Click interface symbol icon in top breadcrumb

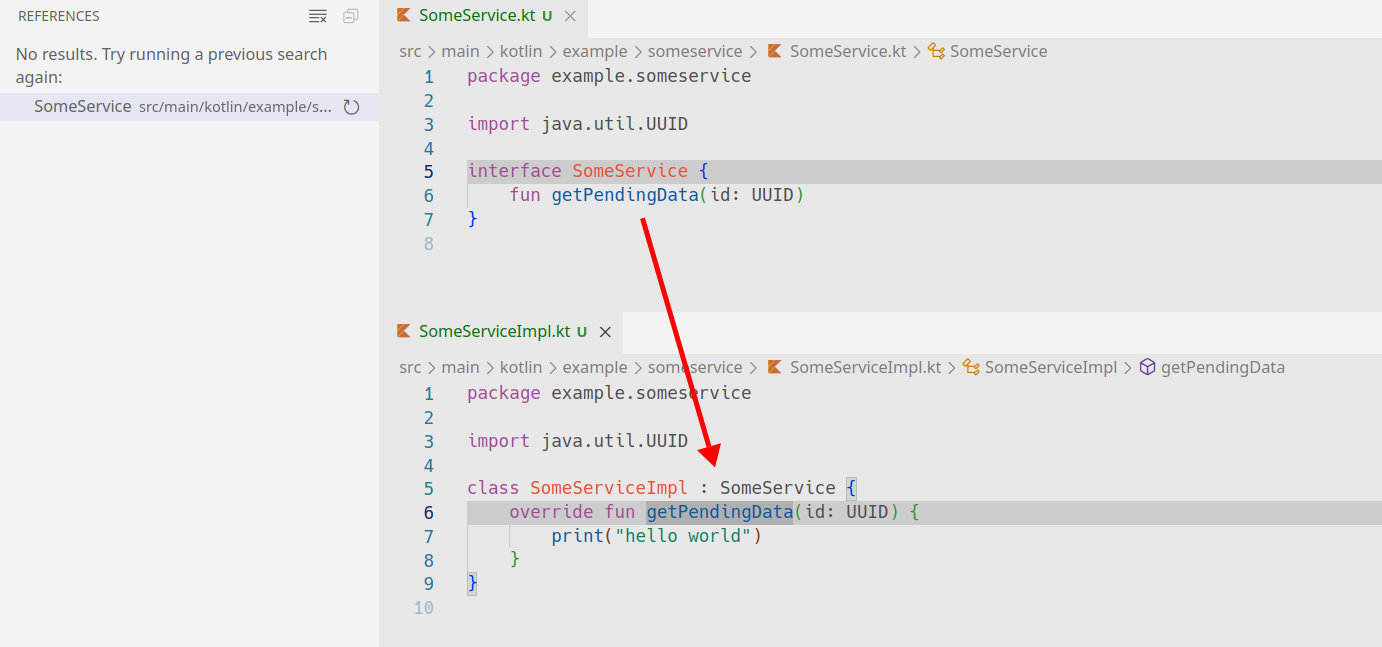pos(936,51)
